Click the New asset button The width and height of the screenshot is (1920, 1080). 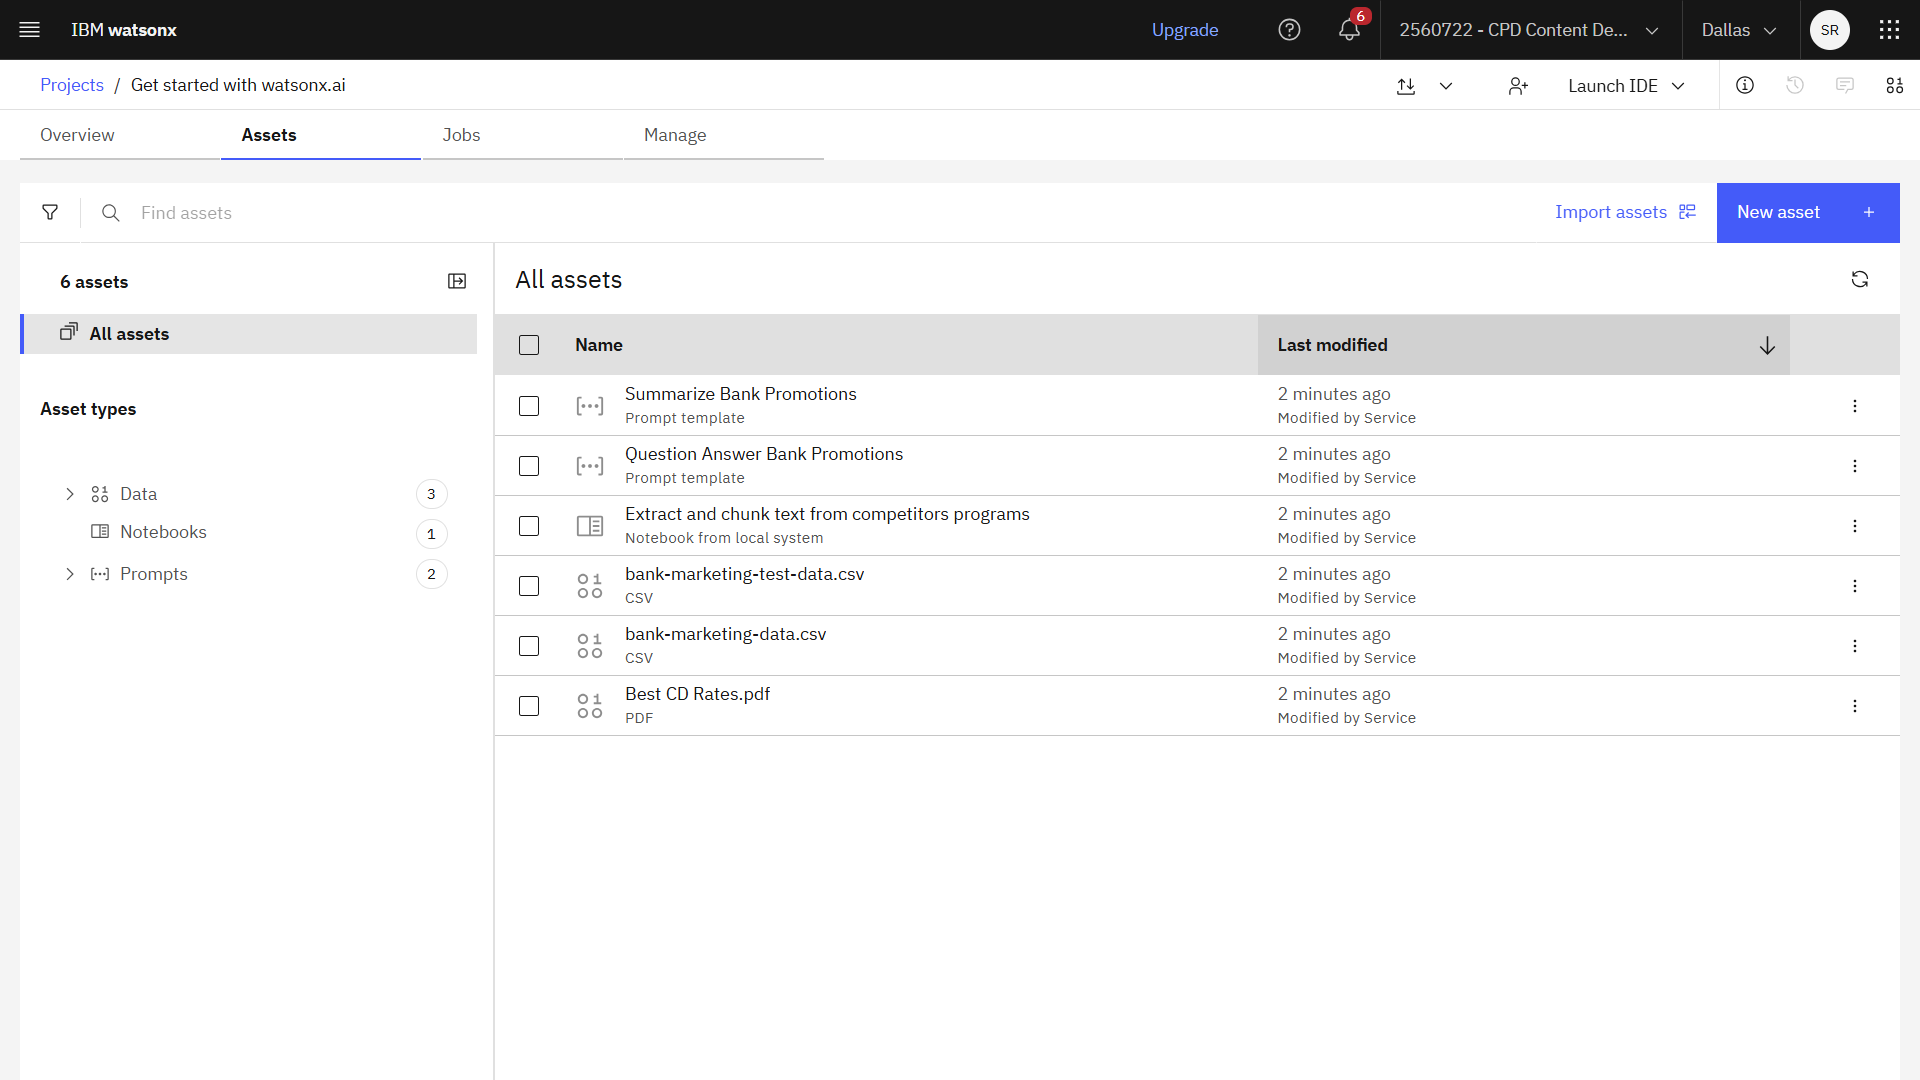click(x=1807, y=212)
